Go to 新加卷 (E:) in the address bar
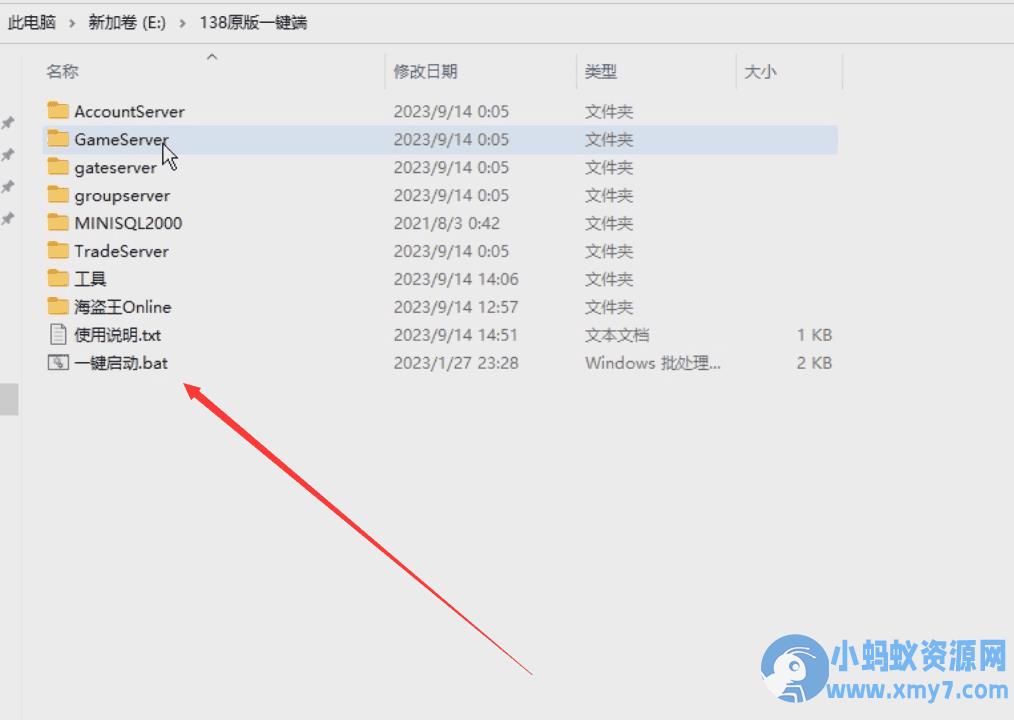 [127, 22]
